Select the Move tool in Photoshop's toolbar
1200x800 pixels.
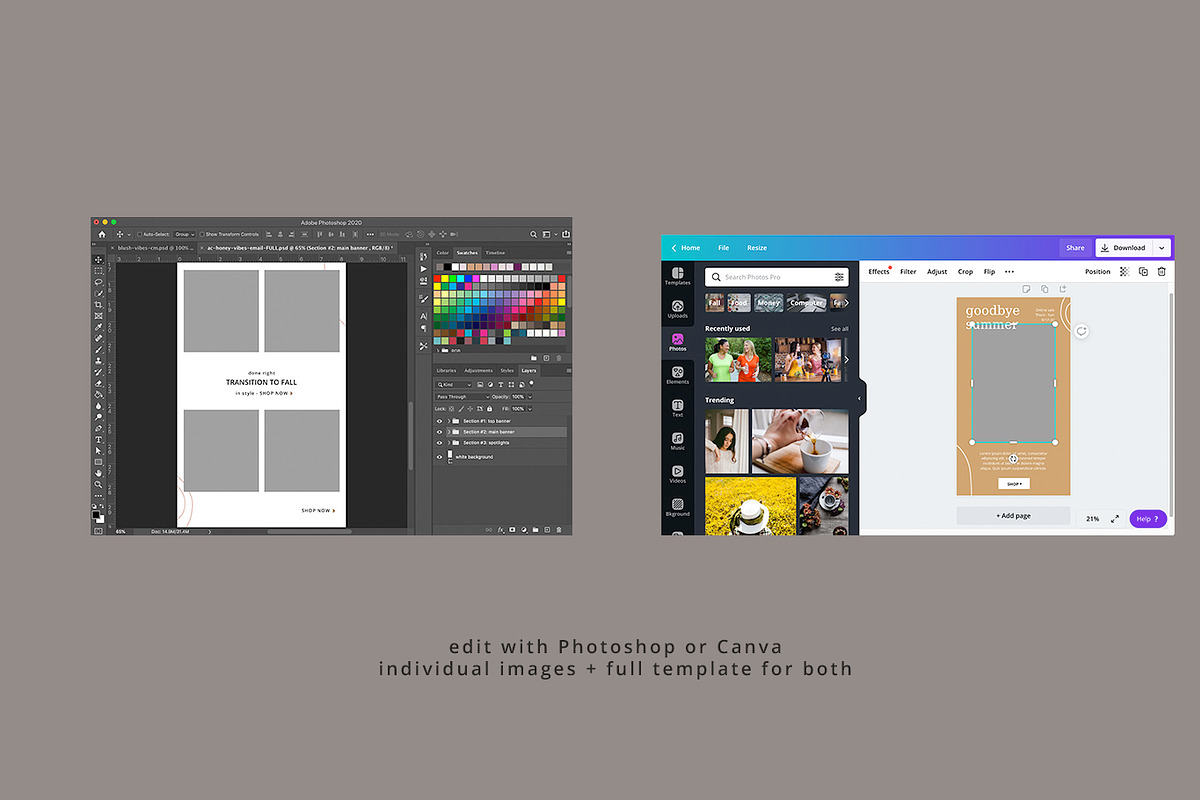98,260
